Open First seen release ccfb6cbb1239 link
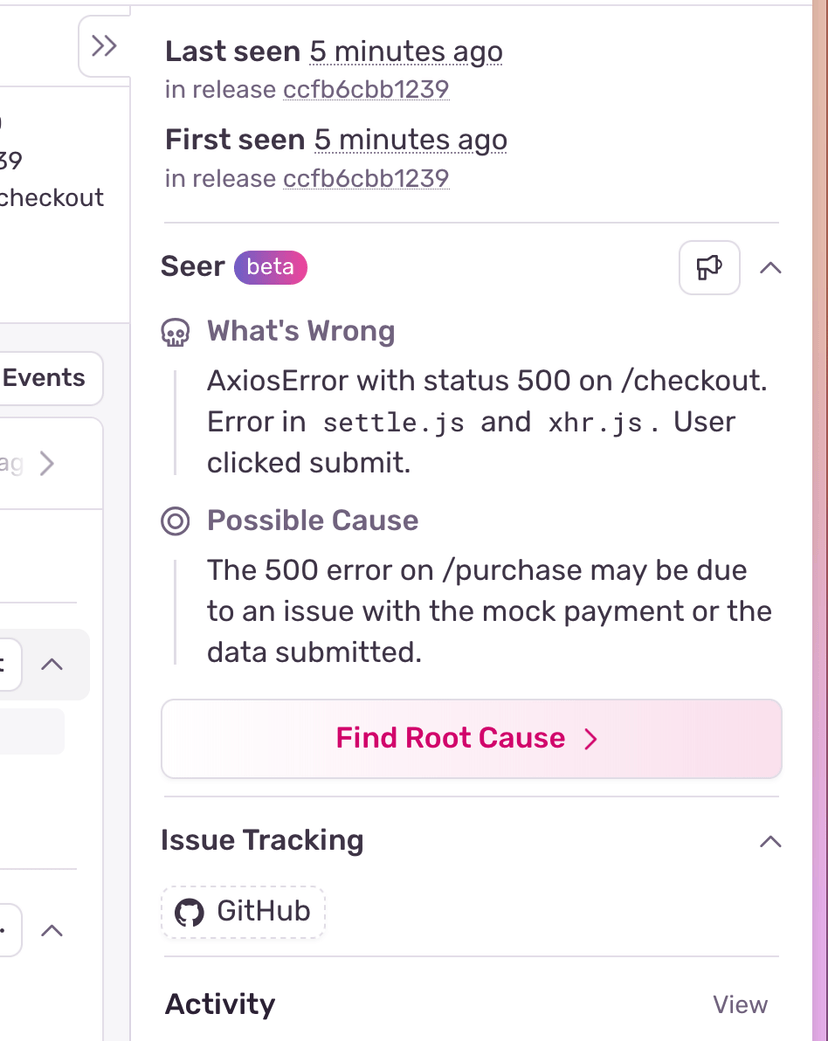The width and height of the screenshot is (828, 1041). tap(366, 179)
